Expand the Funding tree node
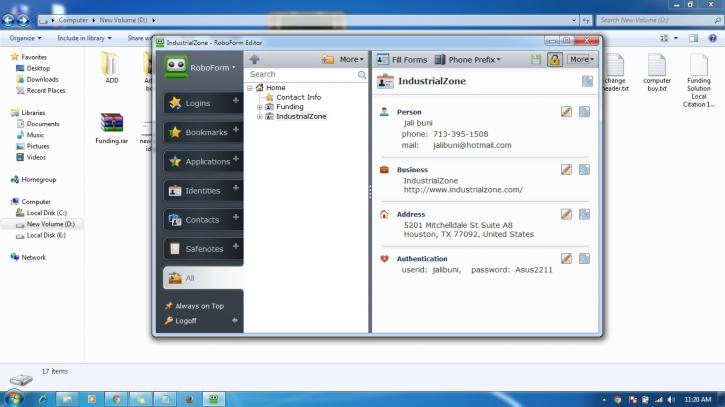The height and width of the screenshot is (407, 725). tap(259, 107)
